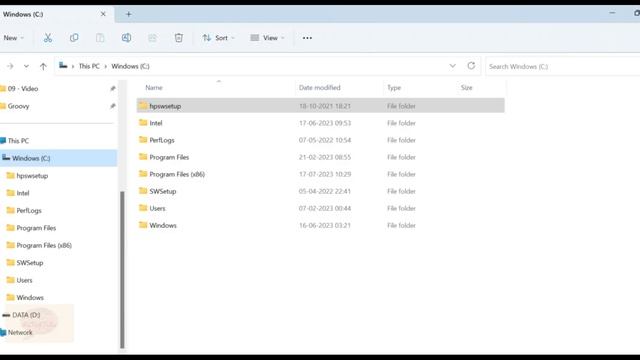Click the Forward navigation arrow

(x=10, y=66)
